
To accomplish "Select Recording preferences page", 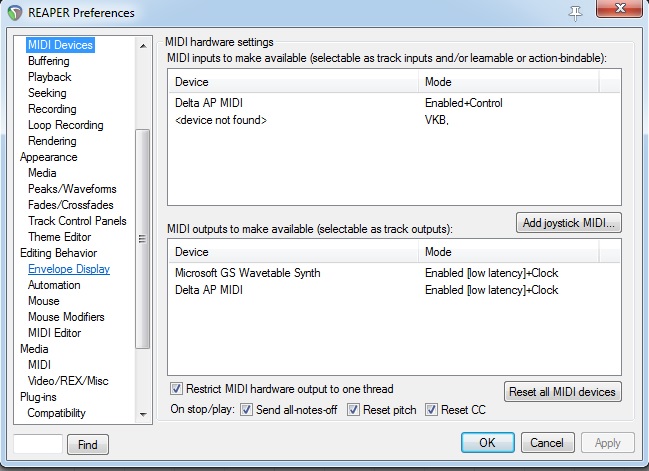I will tap(52, 109).
